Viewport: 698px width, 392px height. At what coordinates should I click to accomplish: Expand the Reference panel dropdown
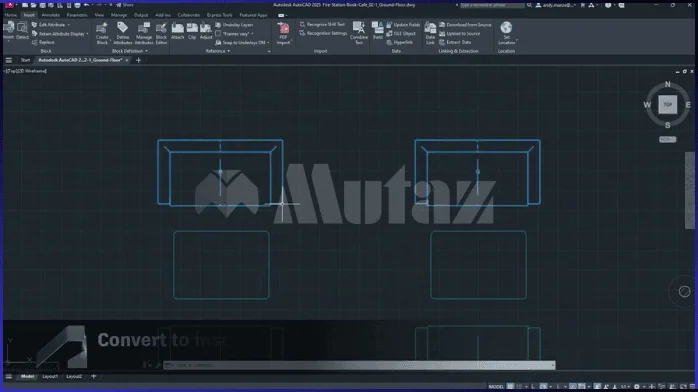[218, 51]
